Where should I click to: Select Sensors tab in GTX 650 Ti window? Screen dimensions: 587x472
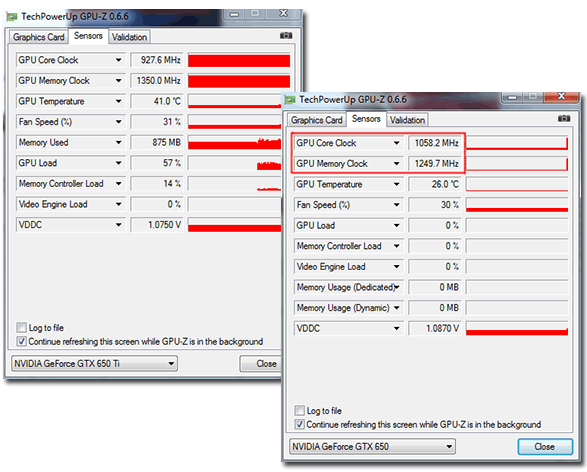pyautogui.click(x=88, y=36)
